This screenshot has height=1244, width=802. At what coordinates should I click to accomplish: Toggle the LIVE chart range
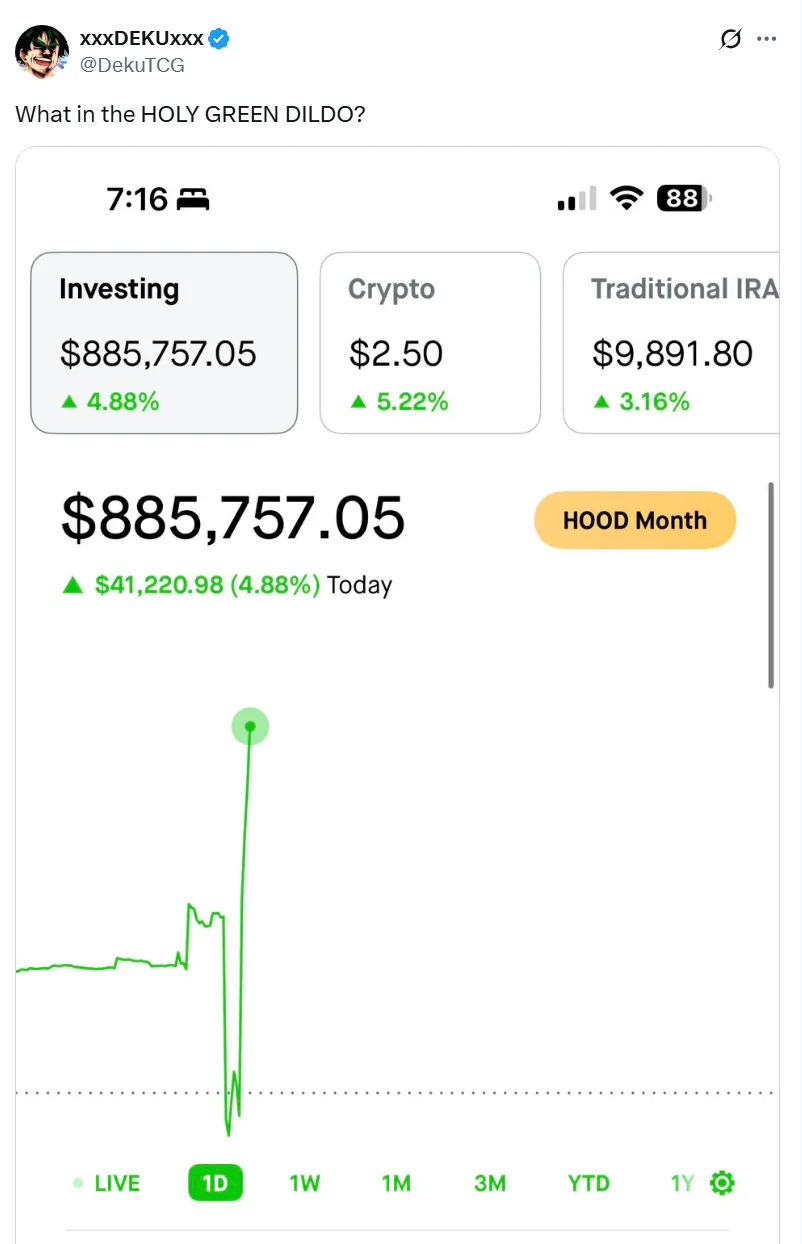point(107,1183)
